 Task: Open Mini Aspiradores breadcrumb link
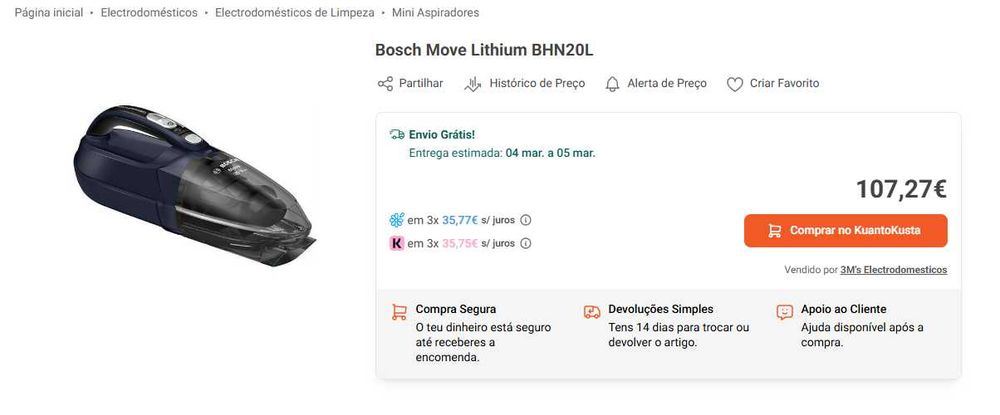click(435, 13)
